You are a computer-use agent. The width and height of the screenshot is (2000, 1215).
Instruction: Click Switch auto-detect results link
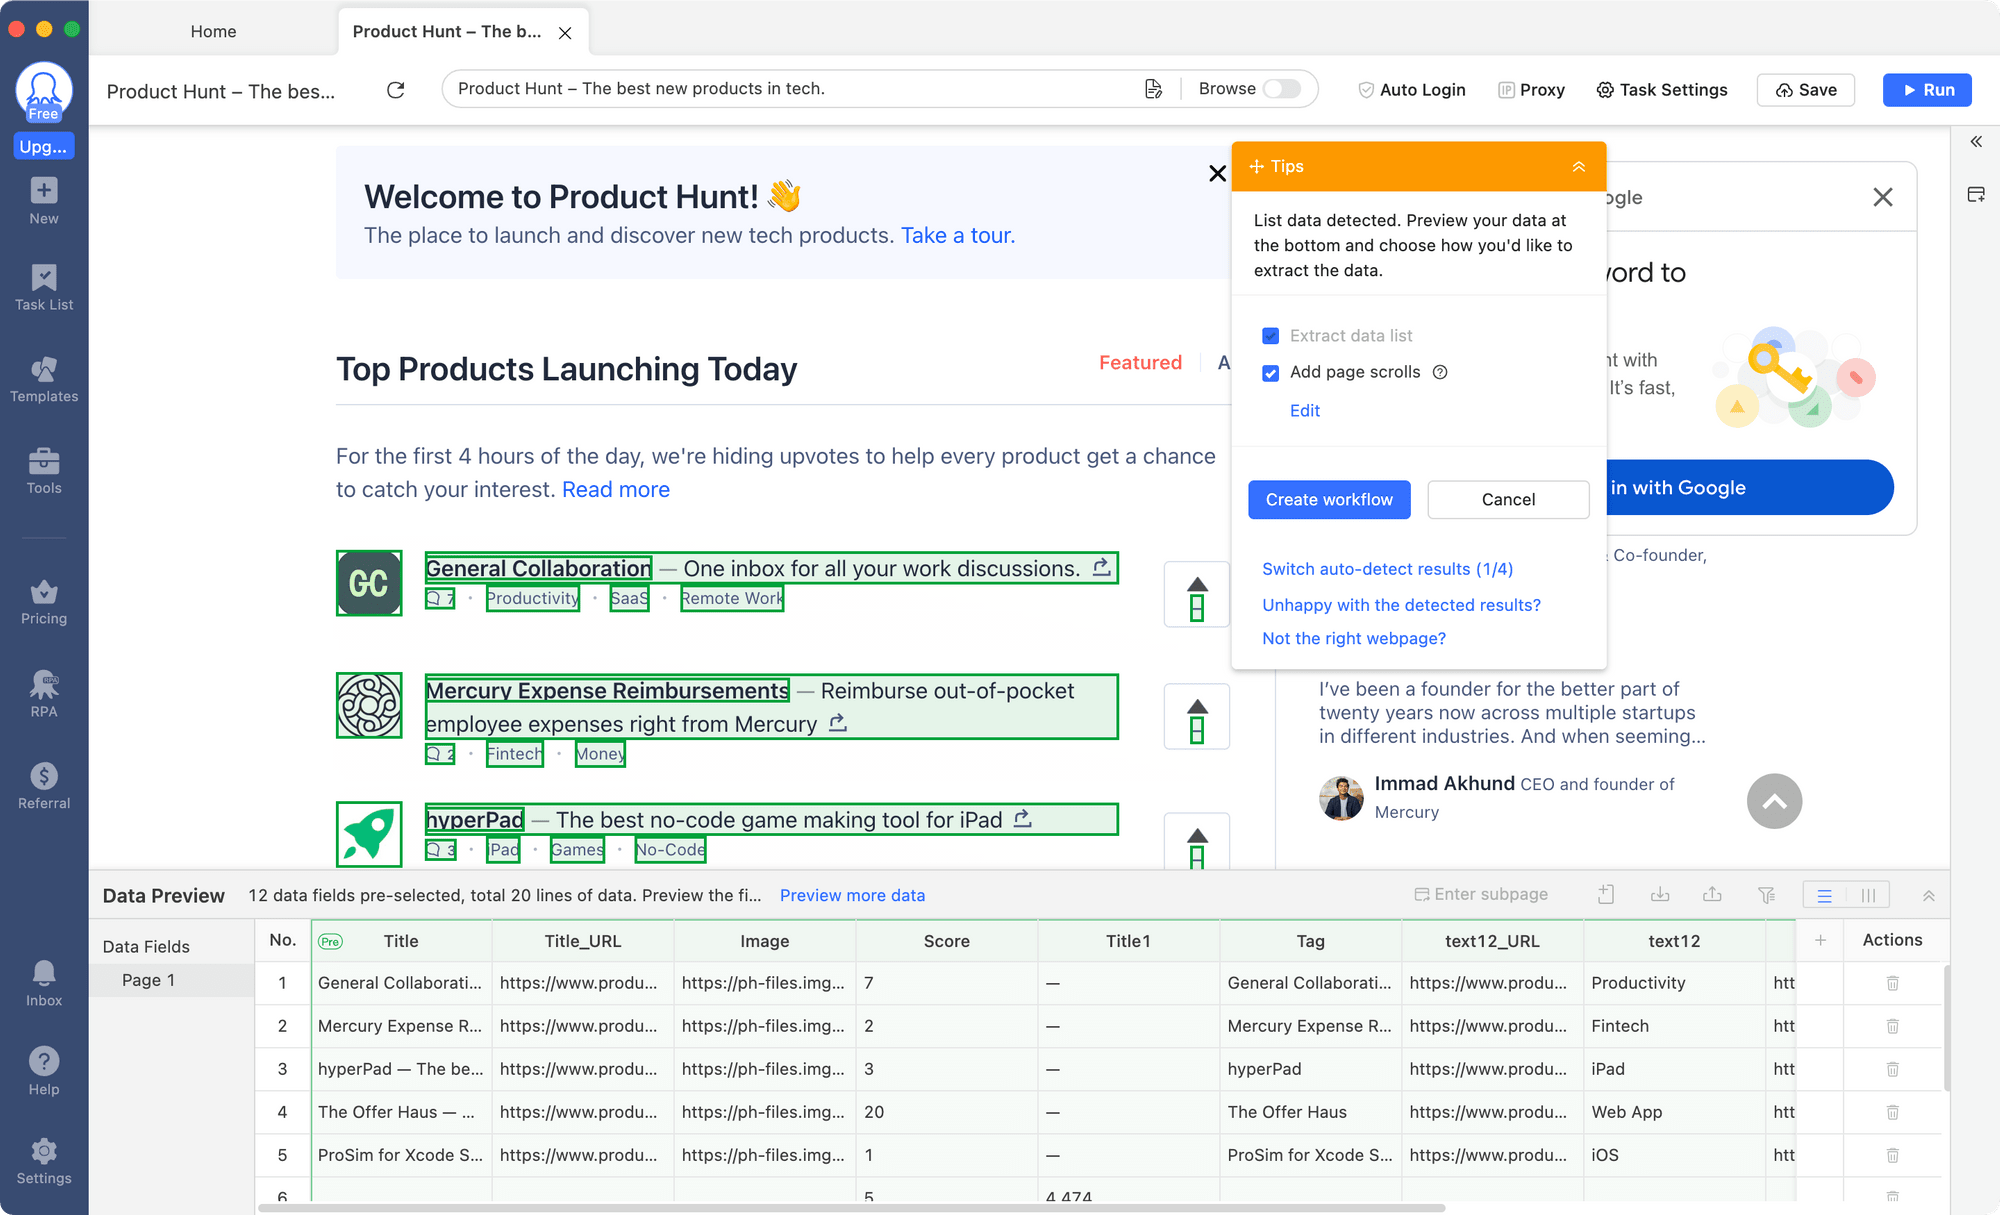pyautogui.click(x=1387, y=569)
